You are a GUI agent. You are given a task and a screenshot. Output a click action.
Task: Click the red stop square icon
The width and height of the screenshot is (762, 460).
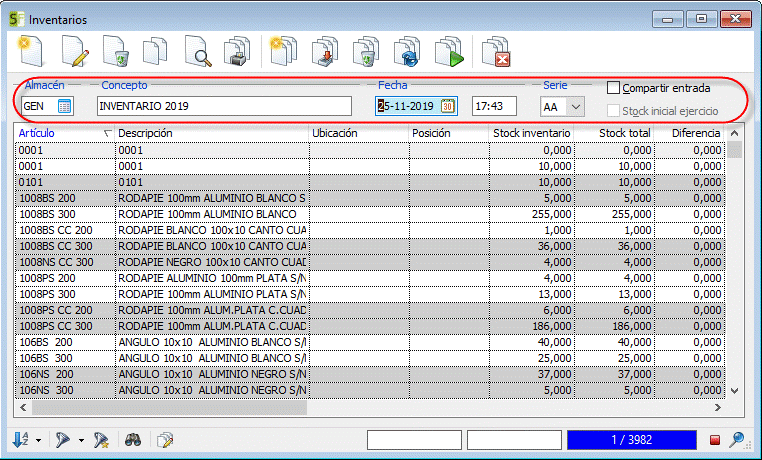(x=715, y=440)
